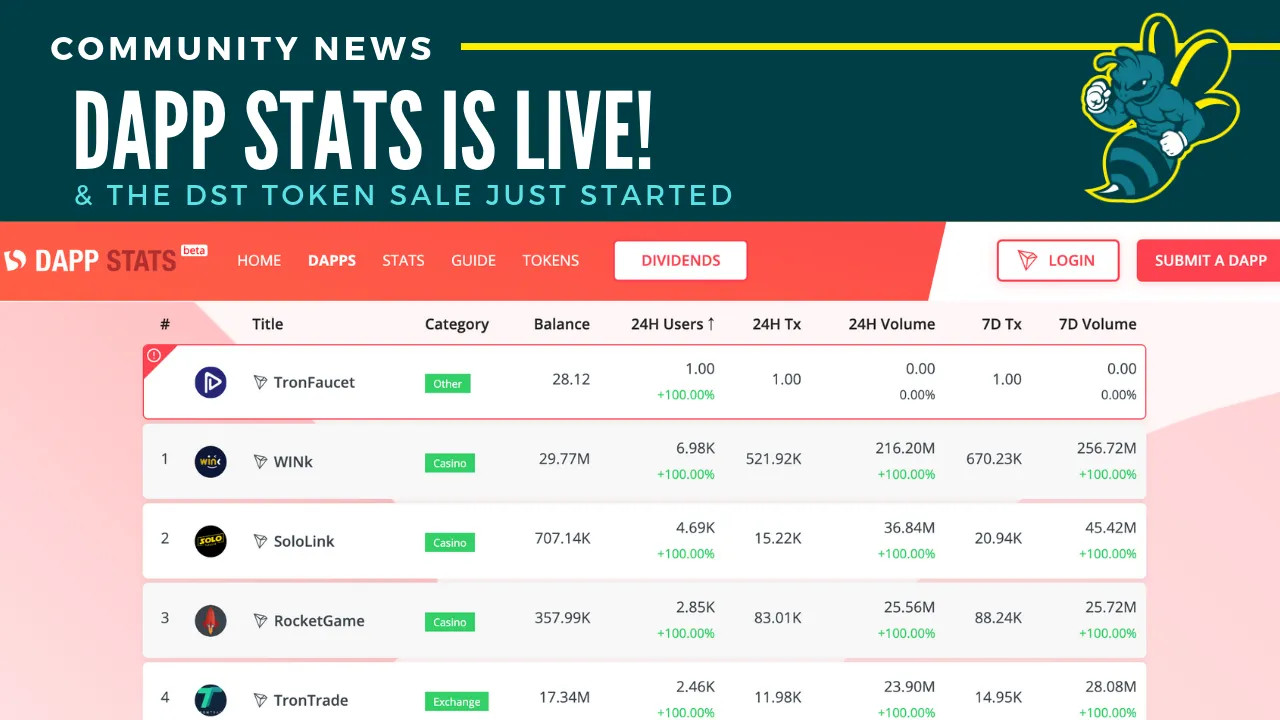Click the 256.72M 7D Volume value
1280x720 pixels.
1107,448
